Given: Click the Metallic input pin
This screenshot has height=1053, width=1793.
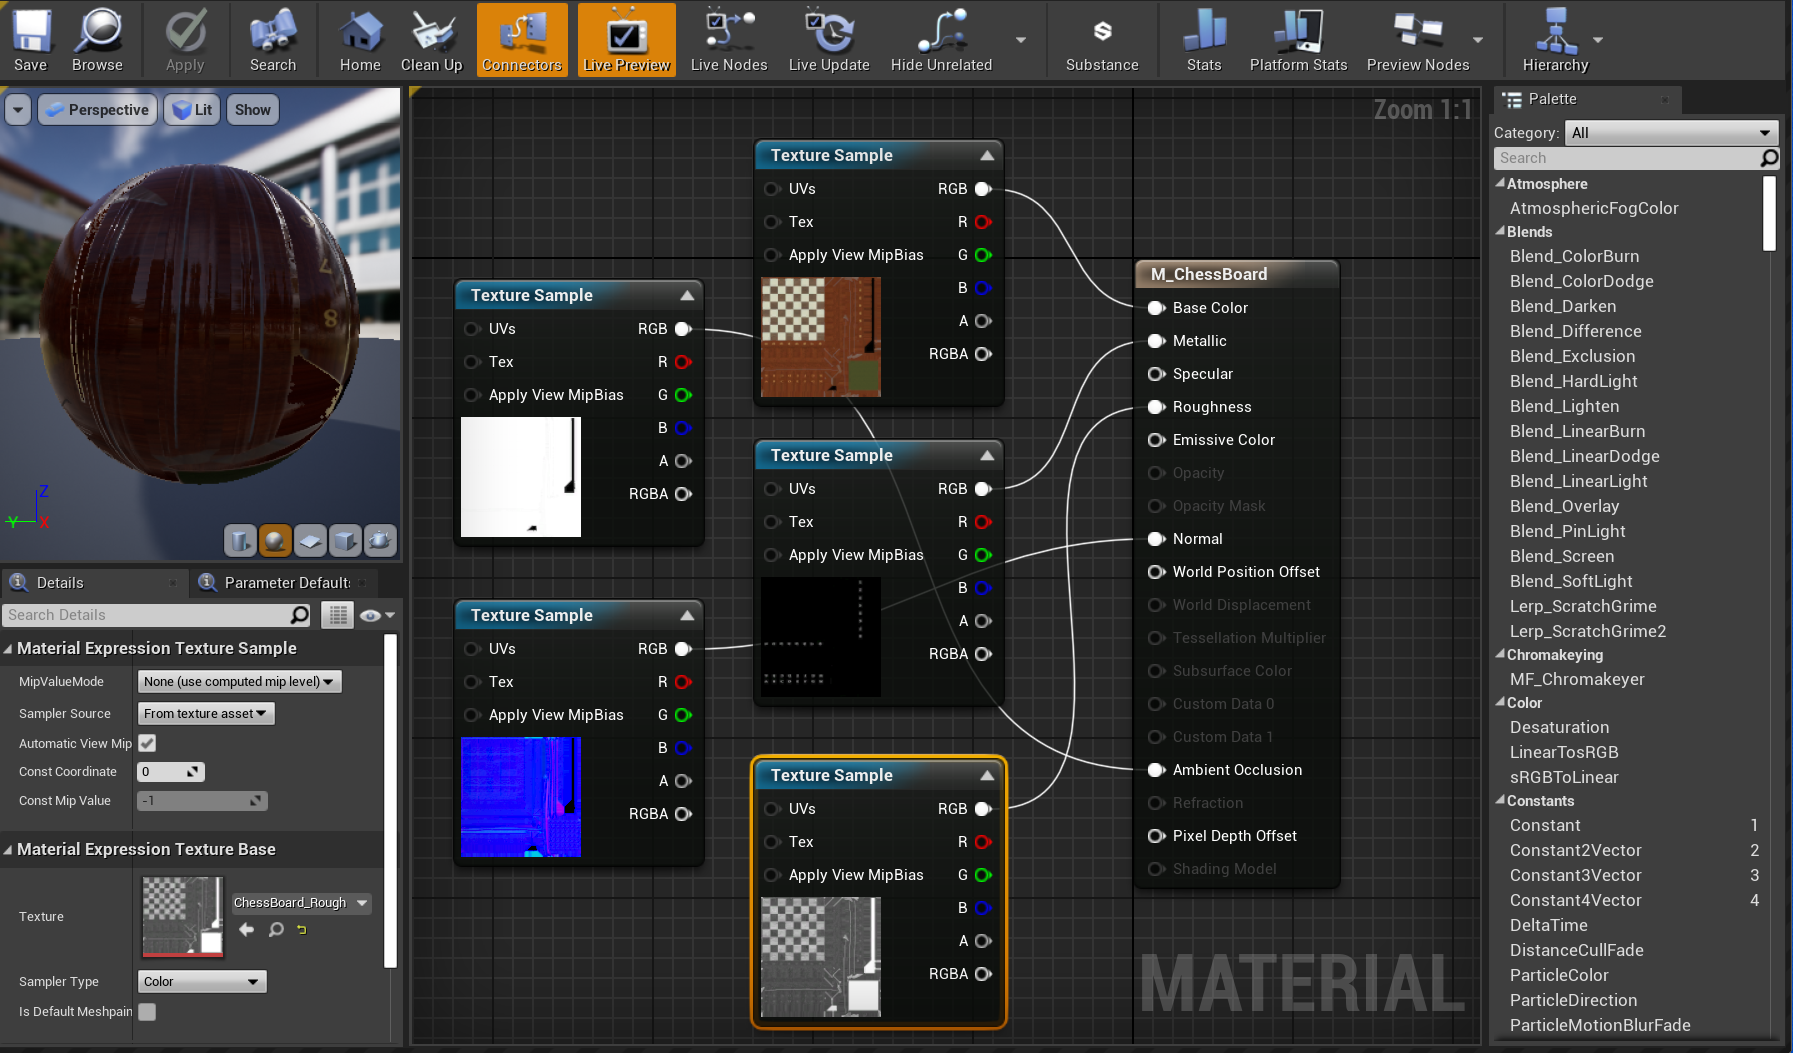Looking at the screenshot, I should (1156, 341).
